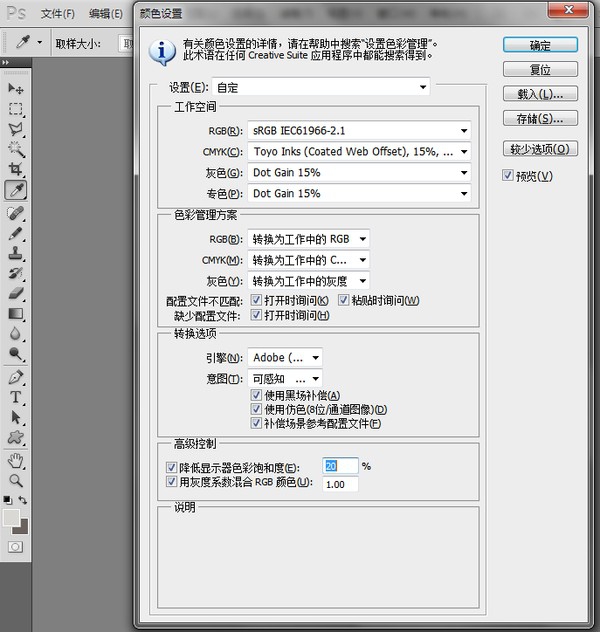This screenshot has height=632, width=600.
Task: Open the 专色(P) Dot Gain 15% dropdown
Action: click(x=359, y=193)
